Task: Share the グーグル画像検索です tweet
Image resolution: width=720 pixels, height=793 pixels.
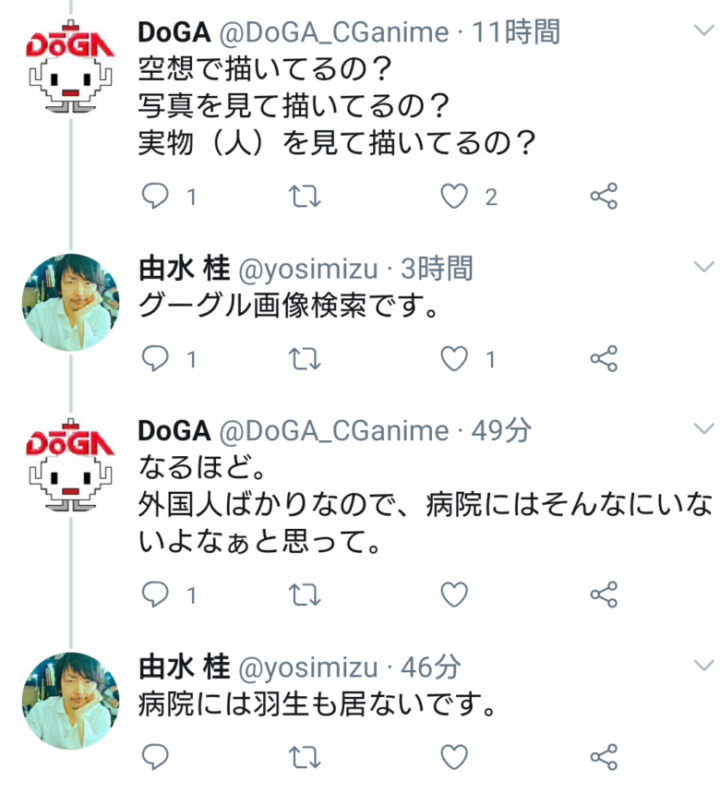Action: tap(604, 358)
